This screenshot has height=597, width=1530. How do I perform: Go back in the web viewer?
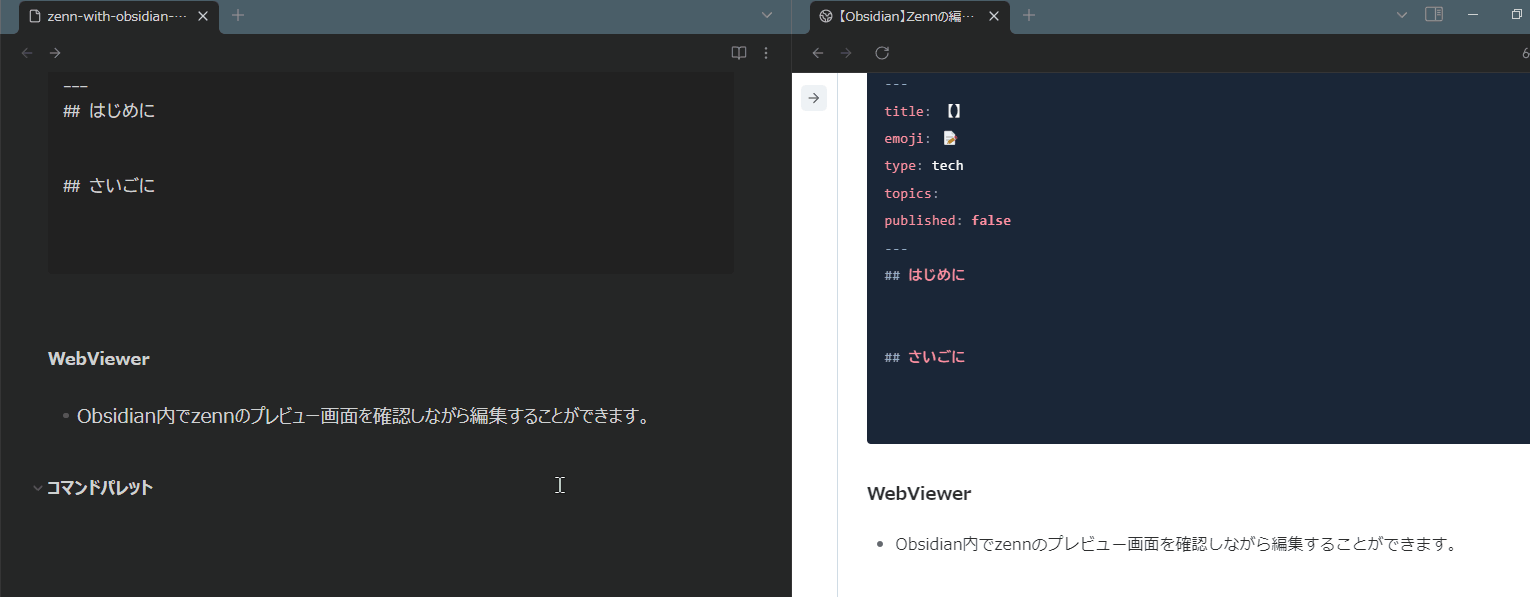pos(818,53)
